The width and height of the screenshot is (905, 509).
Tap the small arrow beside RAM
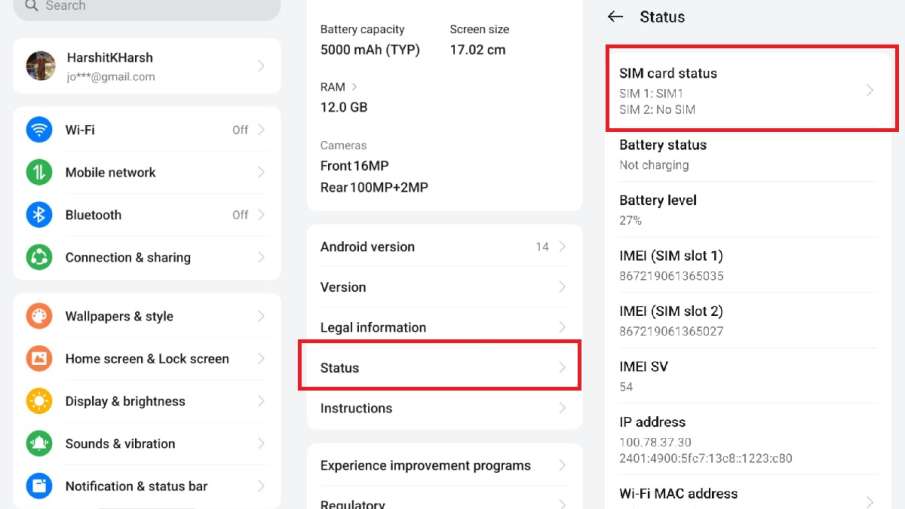coord(354,87)
